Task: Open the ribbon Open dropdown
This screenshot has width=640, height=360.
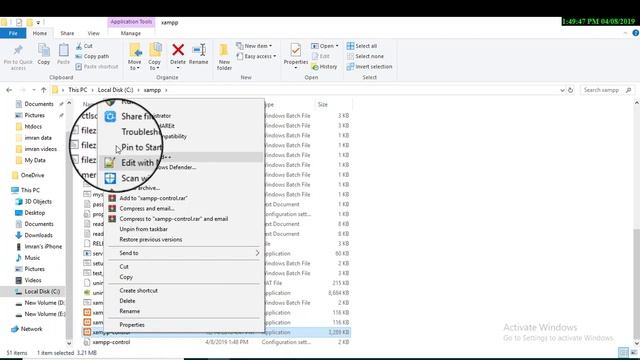Action: point(325,46)
